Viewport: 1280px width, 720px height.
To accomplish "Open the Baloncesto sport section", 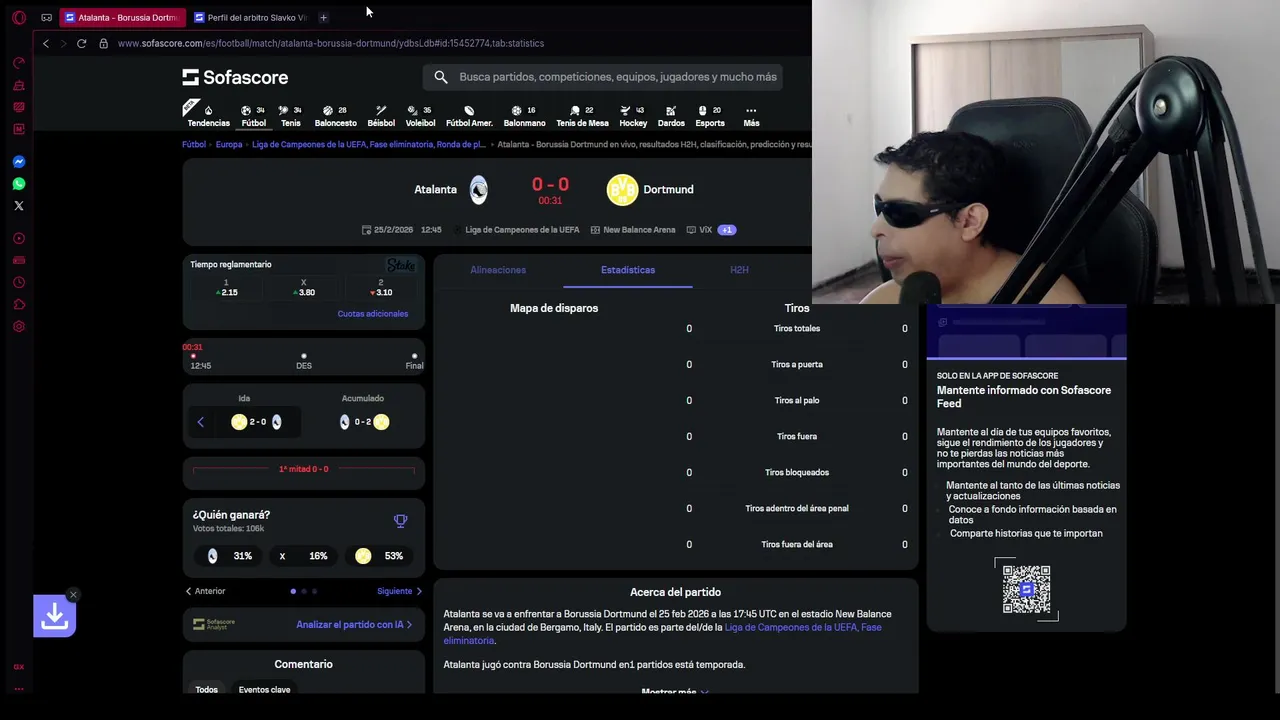I will pos(335,116).
